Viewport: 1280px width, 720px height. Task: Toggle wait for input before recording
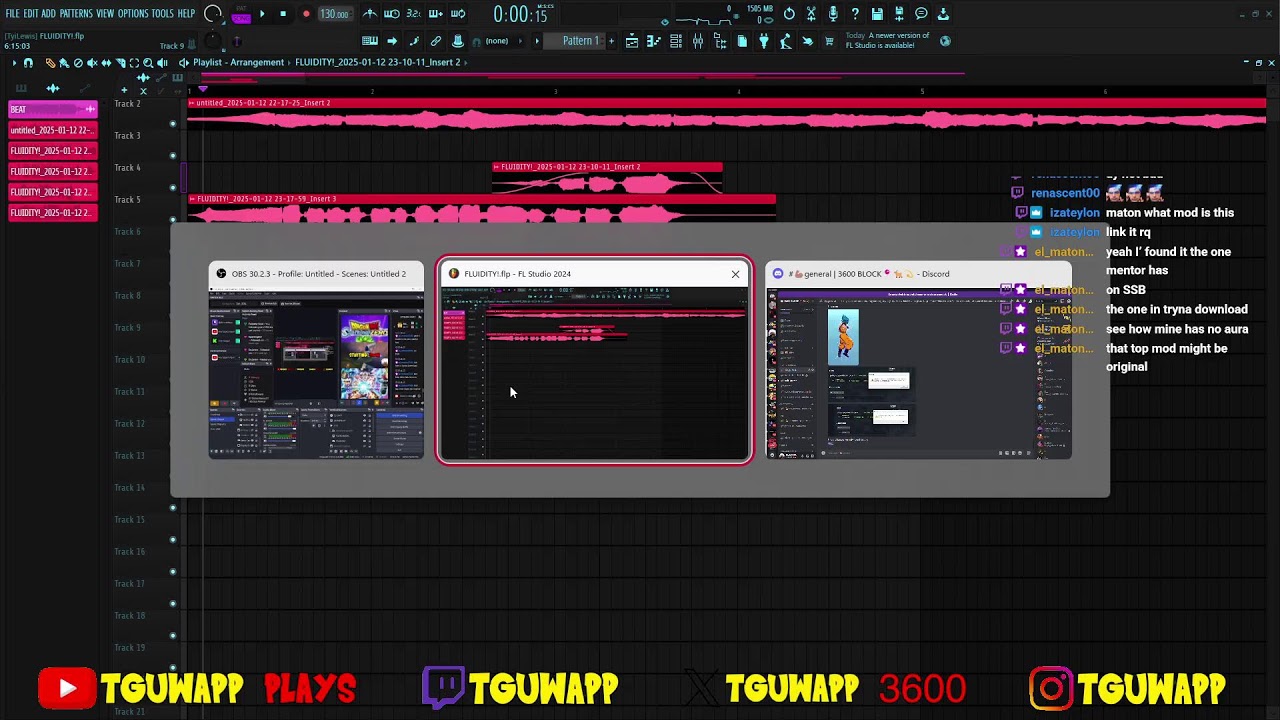tap(392, 14)
